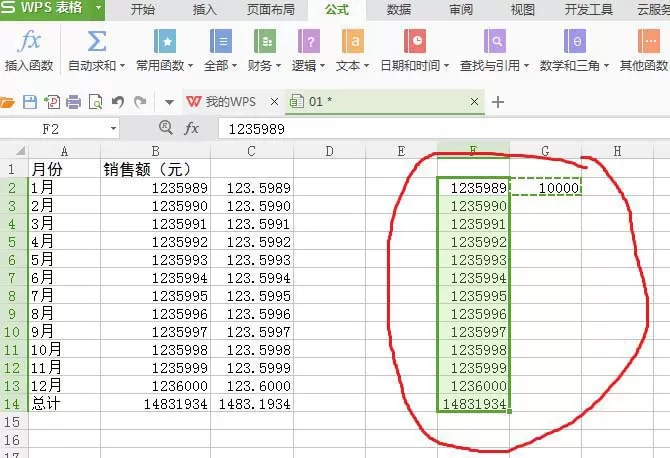670x458 pixels.
Task: Expand the 查找与引用 dropdown arrow
Action: (x=526, y=66)
